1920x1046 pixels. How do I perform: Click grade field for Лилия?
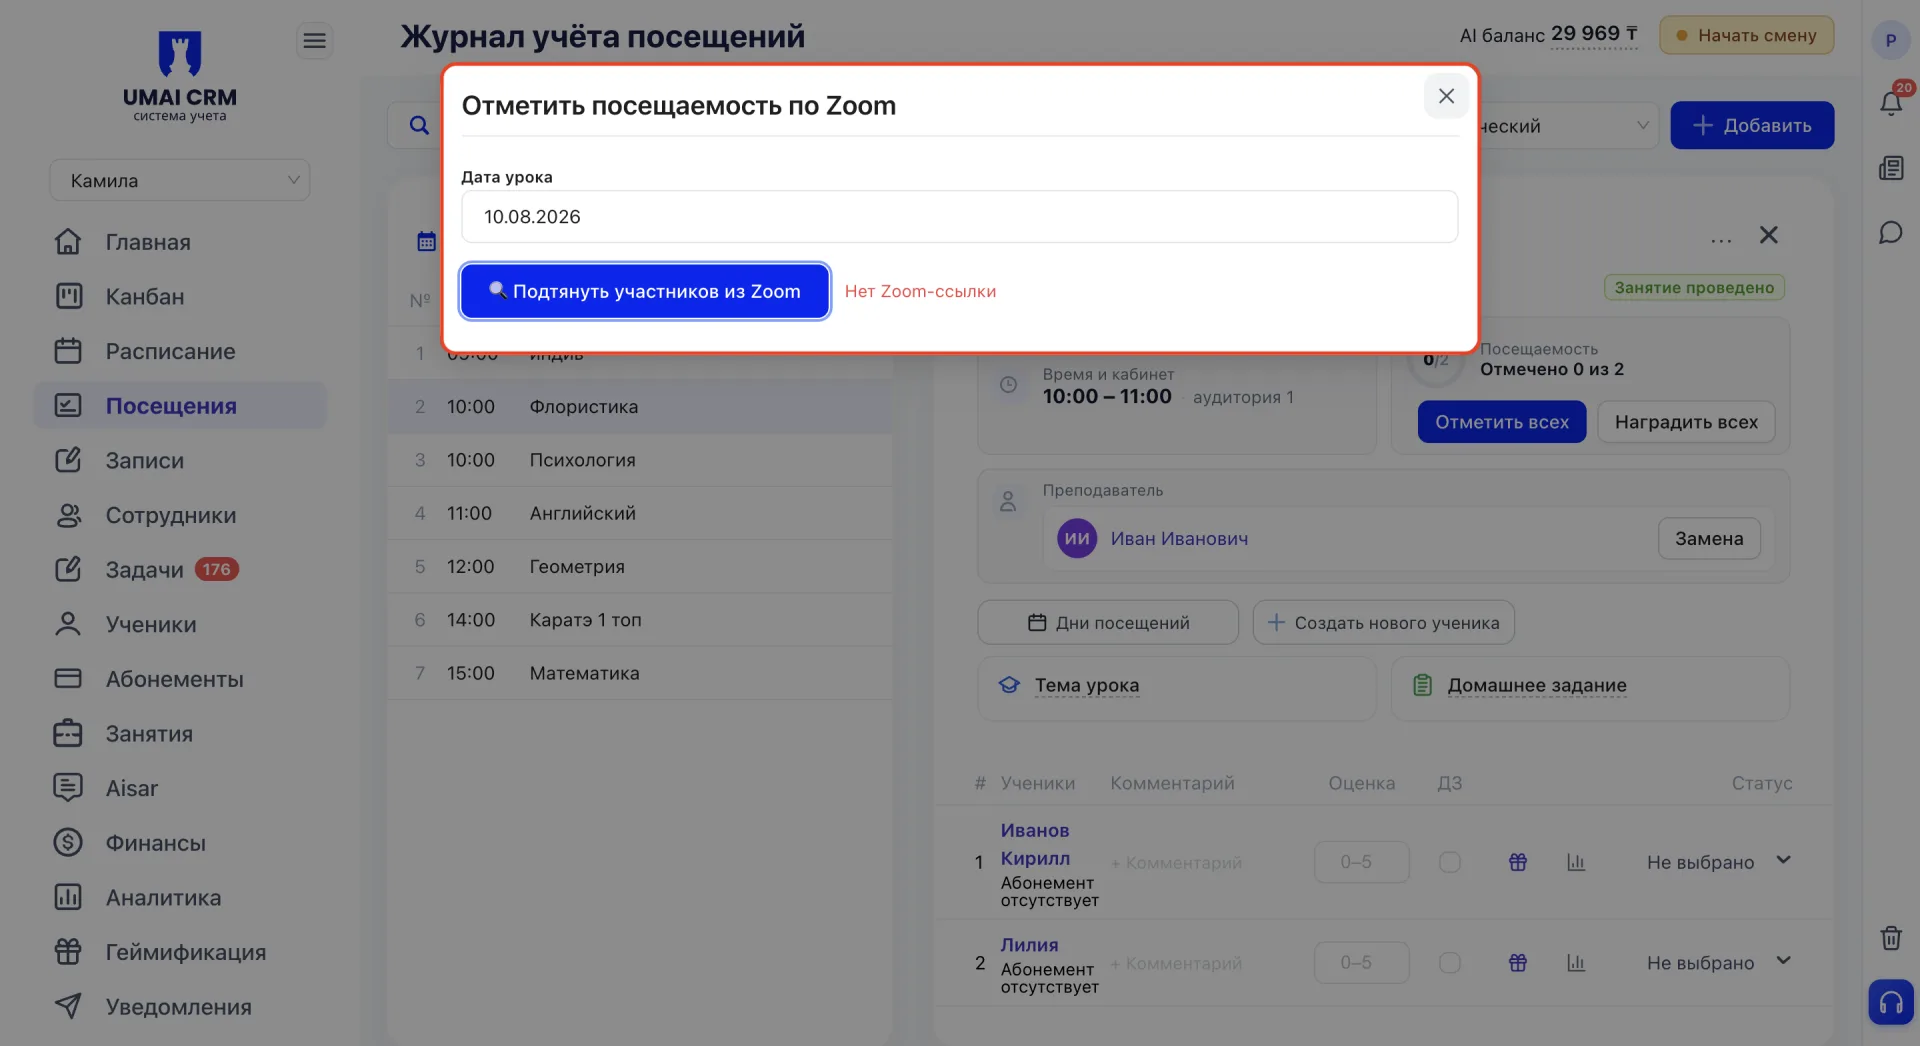tap(1362, 963)
